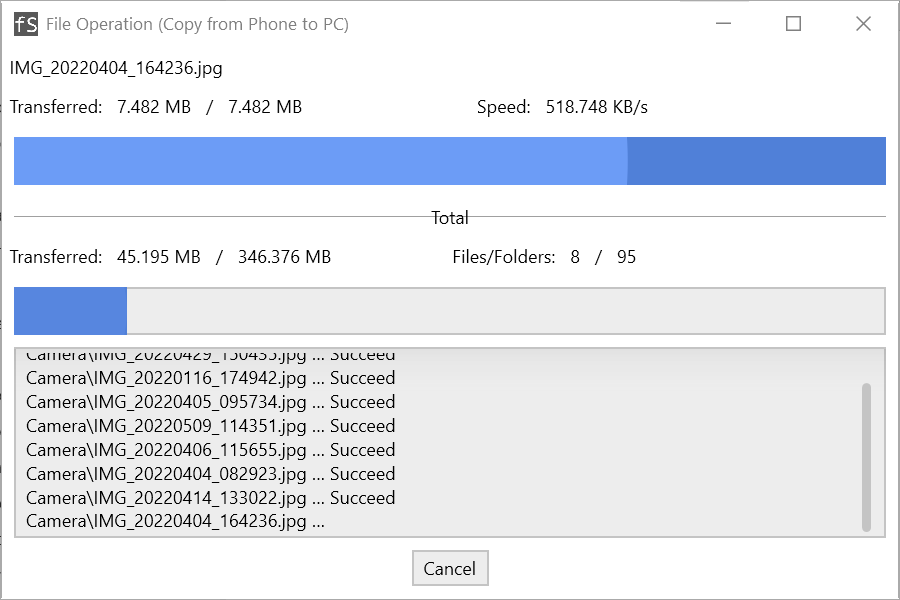Select log entry IMG_20220116_174942.jpg
Viewport: 900px width, 600px height.
click(211, 378)
